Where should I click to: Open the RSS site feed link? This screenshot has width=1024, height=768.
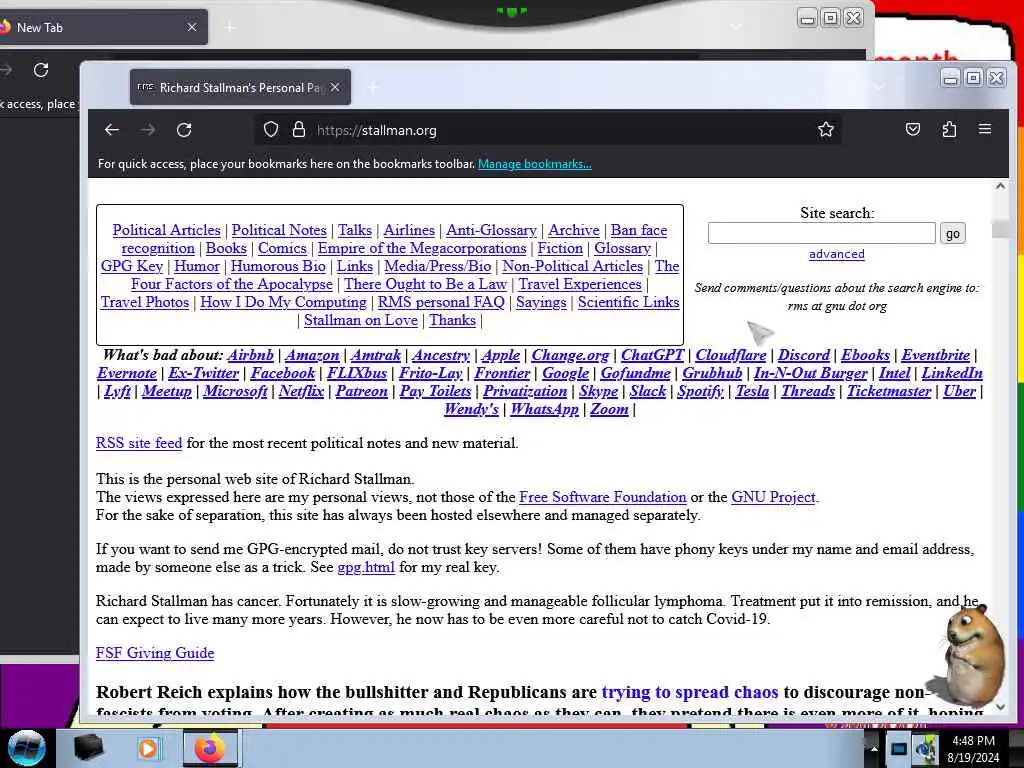click(139, 443)
